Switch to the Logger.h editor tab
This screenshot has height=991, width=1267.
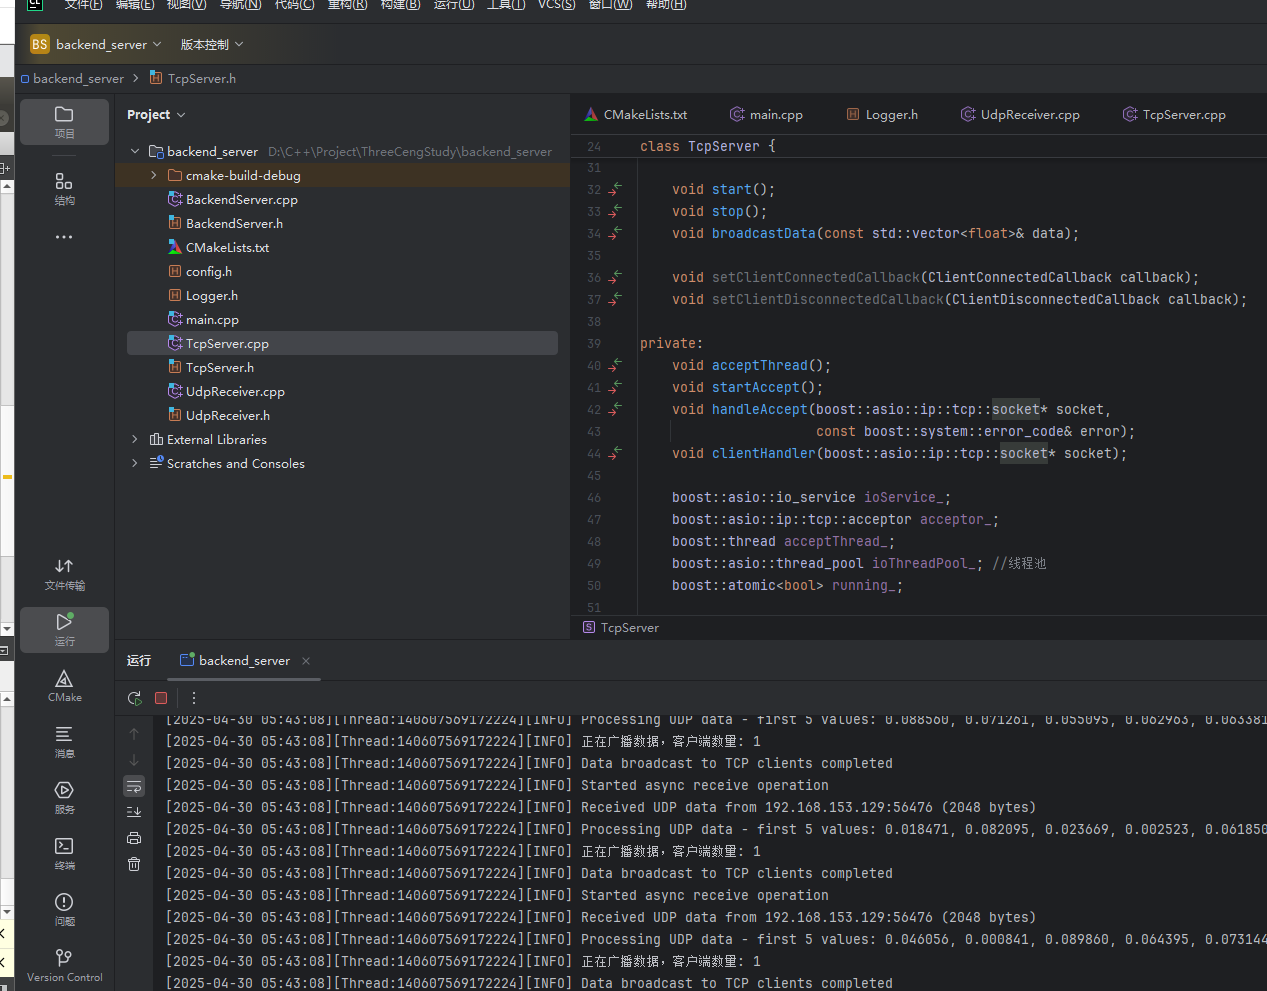890,115
